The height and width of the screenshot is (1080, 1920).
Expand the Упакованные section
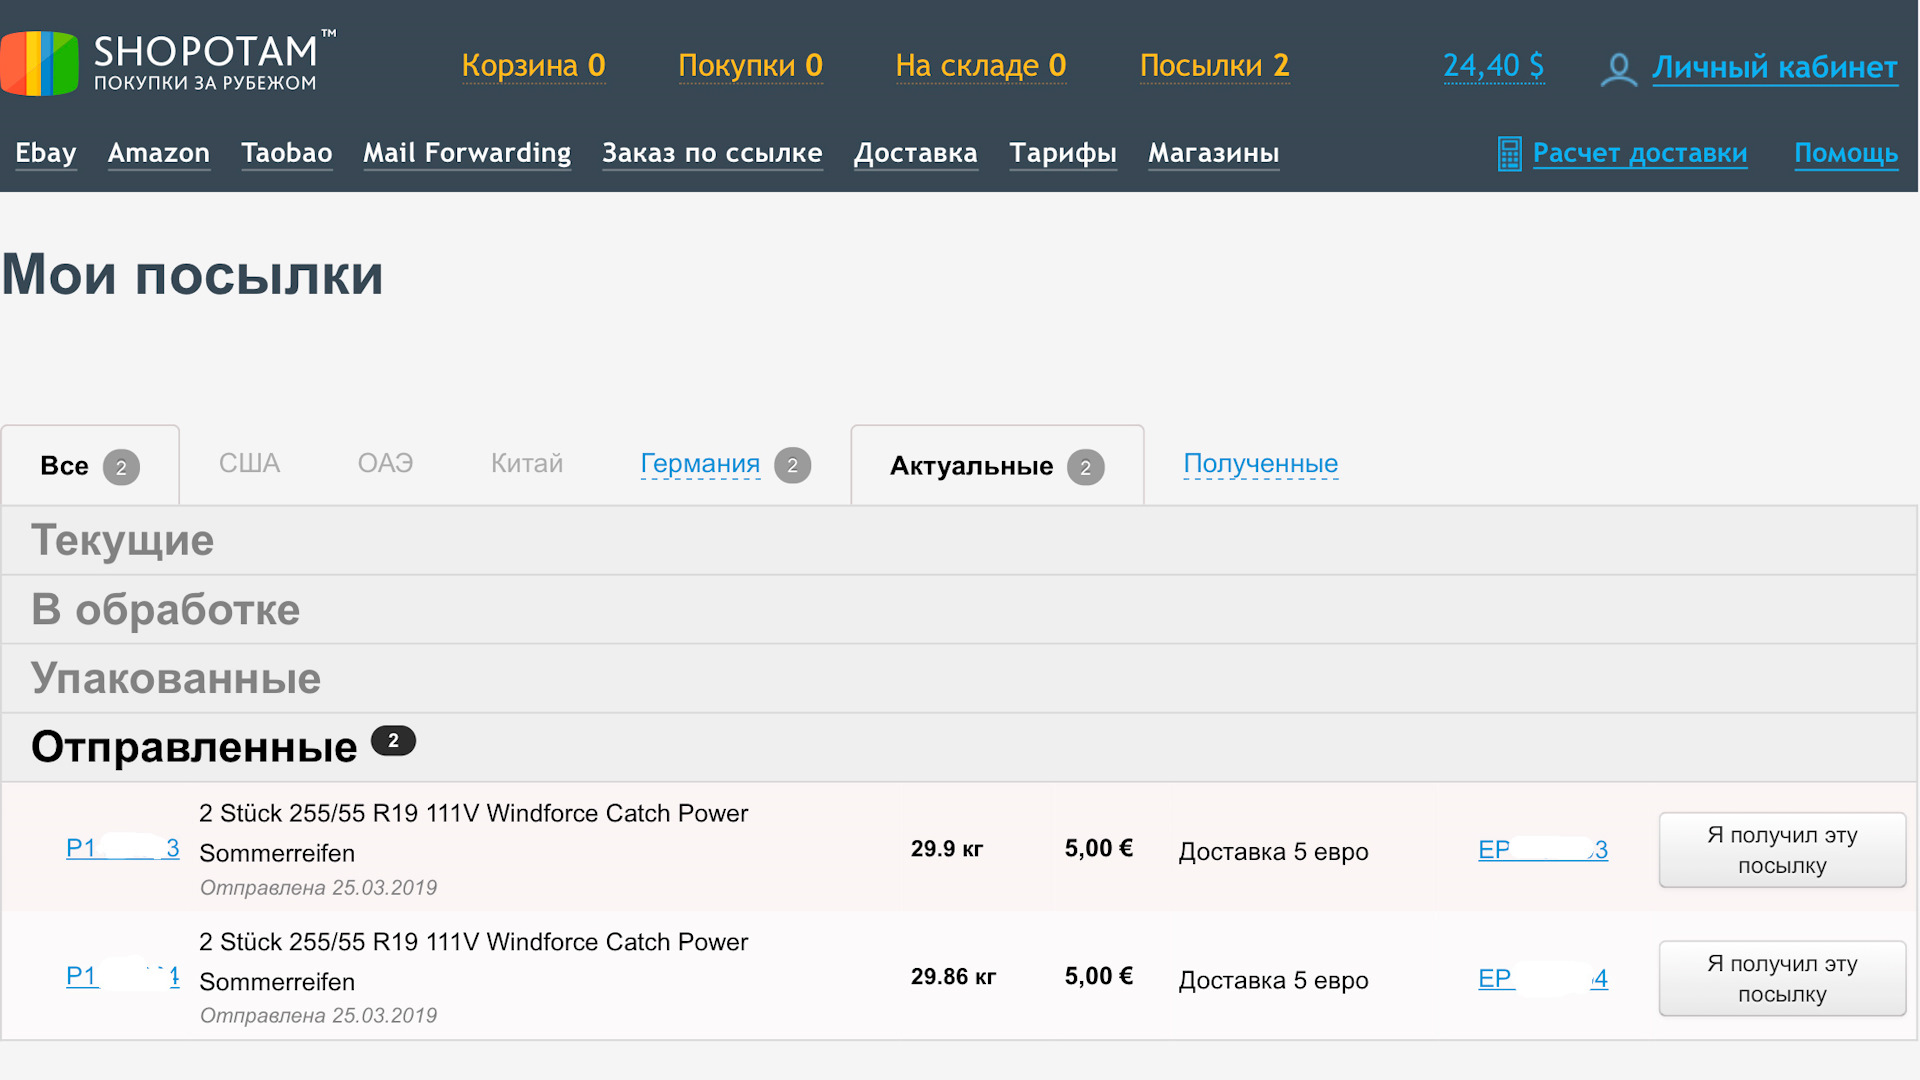tap(959, 679)
